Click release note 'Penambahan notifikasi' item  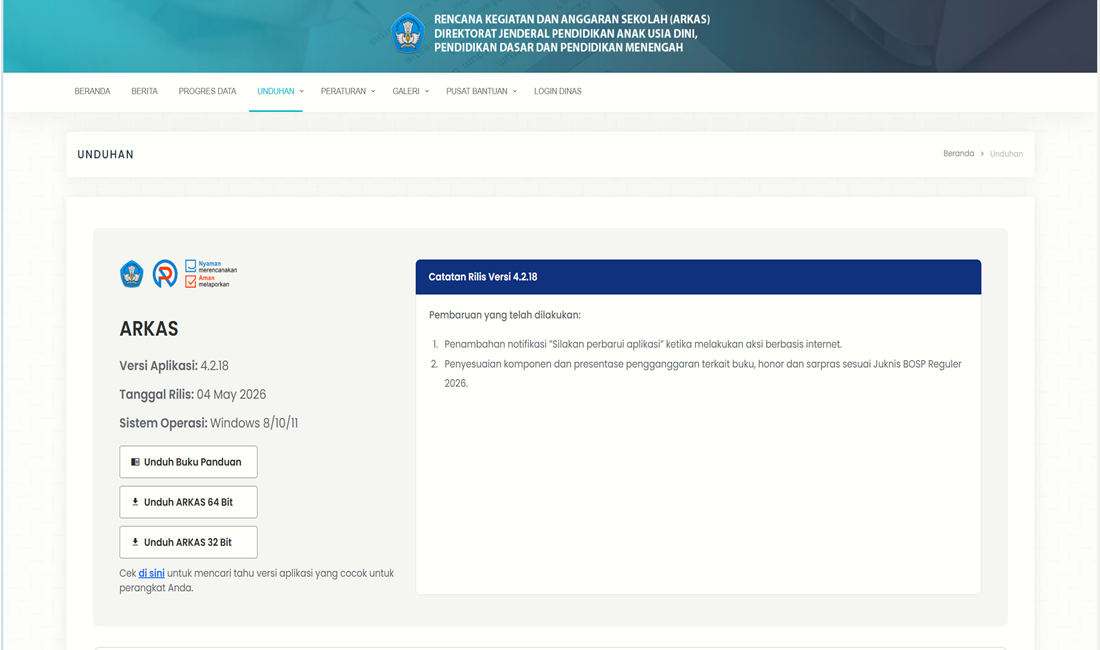tap(643, 344)
